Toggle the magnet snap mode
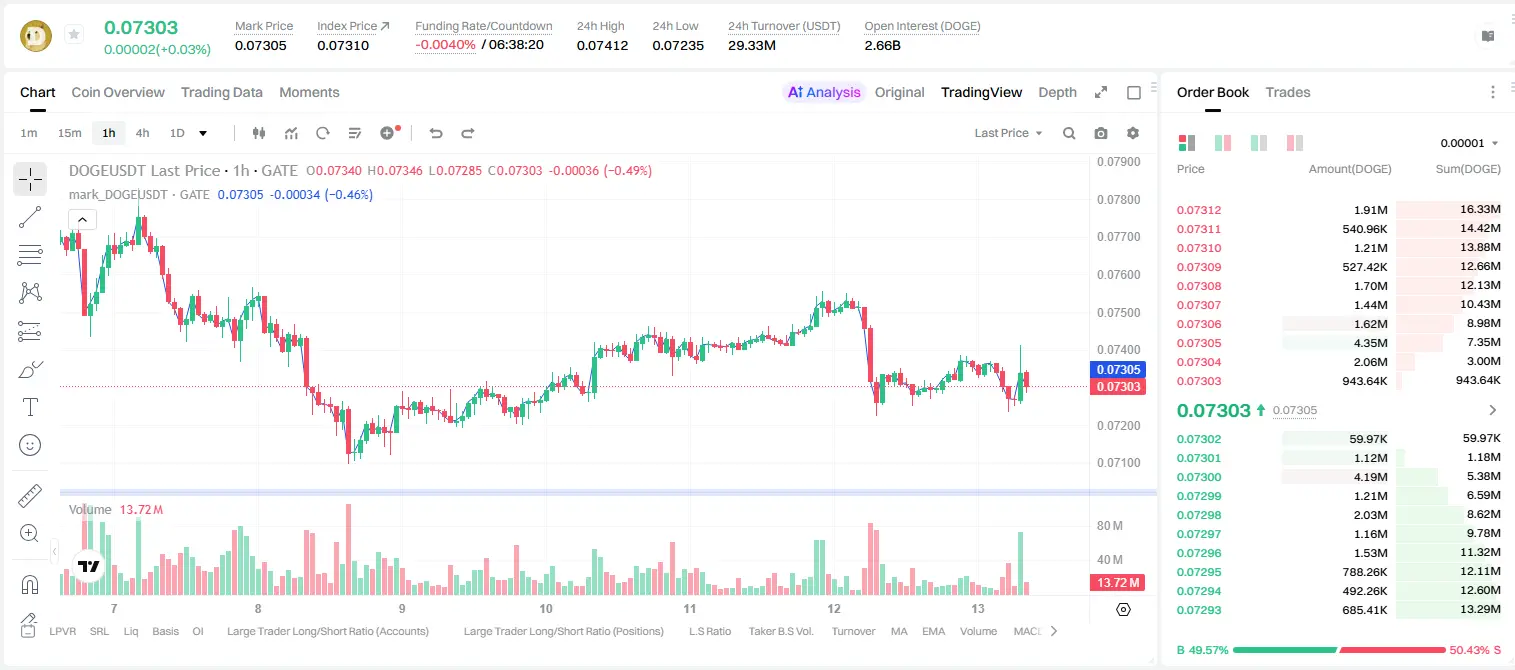 (30, 584)
